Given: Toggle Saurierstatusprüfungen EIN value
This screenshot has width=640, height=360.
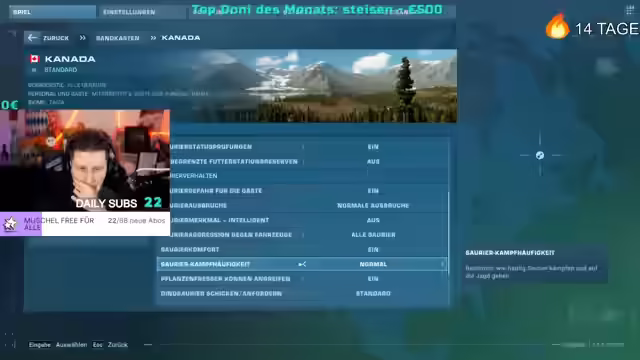Looking at the screenshot, I should tap(373, 147).
